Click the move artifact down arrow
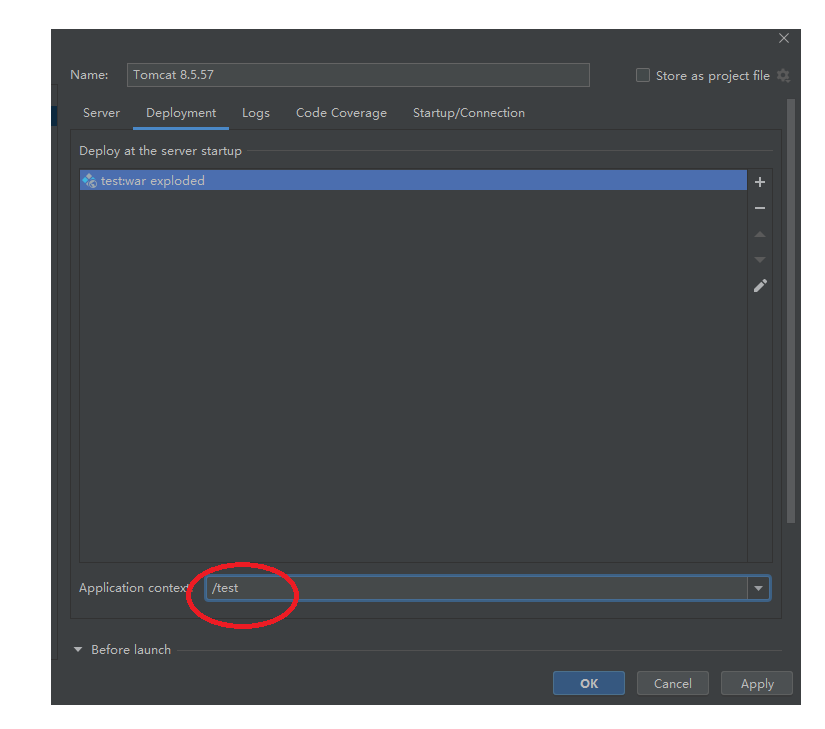The image size is (825, 729). tap(760, 260)
